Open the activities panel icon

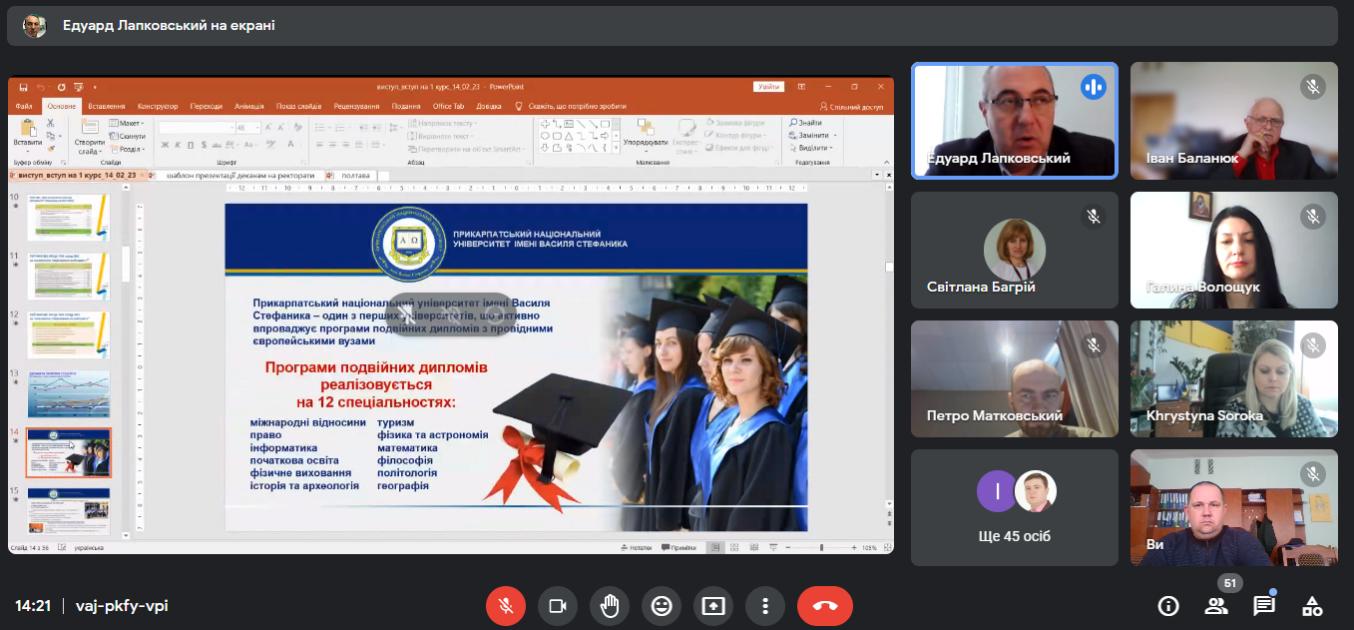pyautogui.click(x=1312, y=606)
